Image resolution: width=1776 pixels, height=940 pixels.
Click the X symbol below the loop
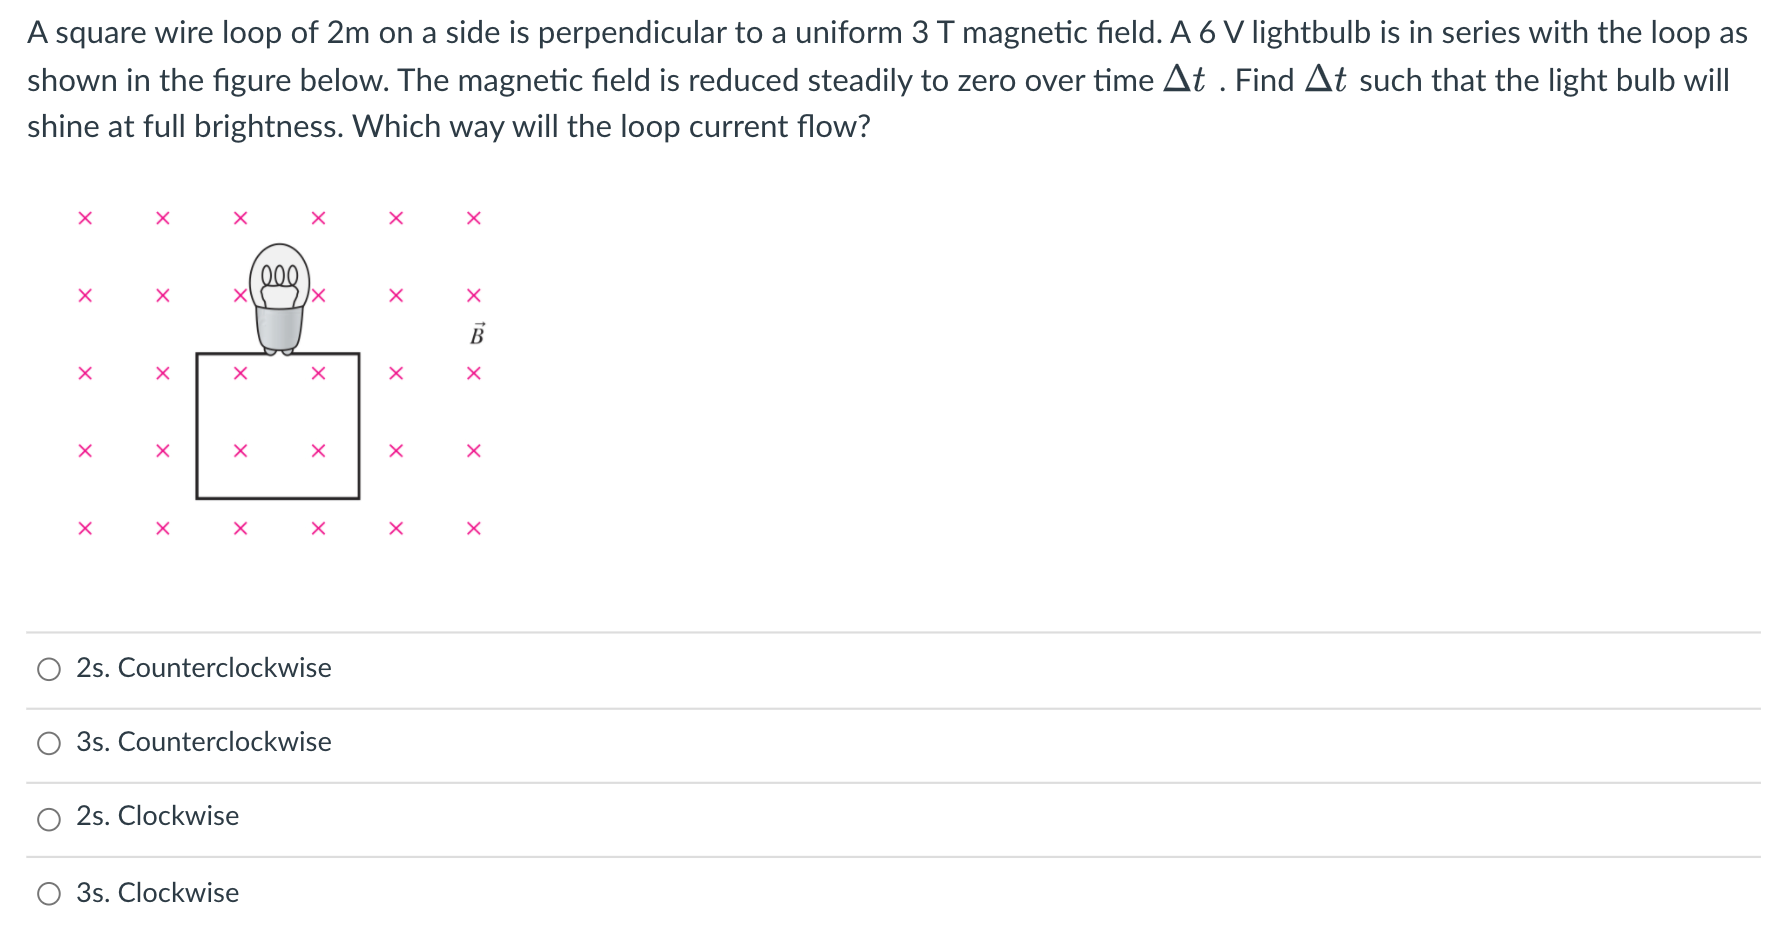[x=240, y=528]
